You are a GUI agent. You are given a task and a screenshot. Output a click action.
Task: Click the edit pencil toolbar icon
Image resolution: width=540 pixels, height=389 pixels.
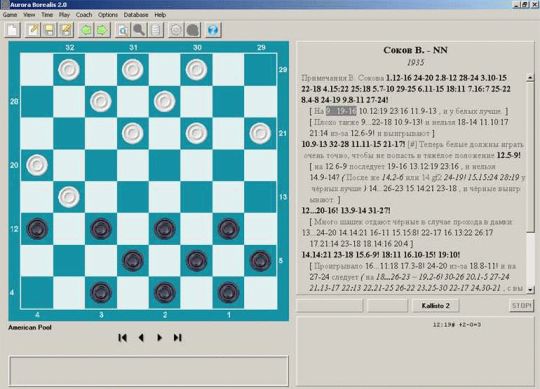33,30
